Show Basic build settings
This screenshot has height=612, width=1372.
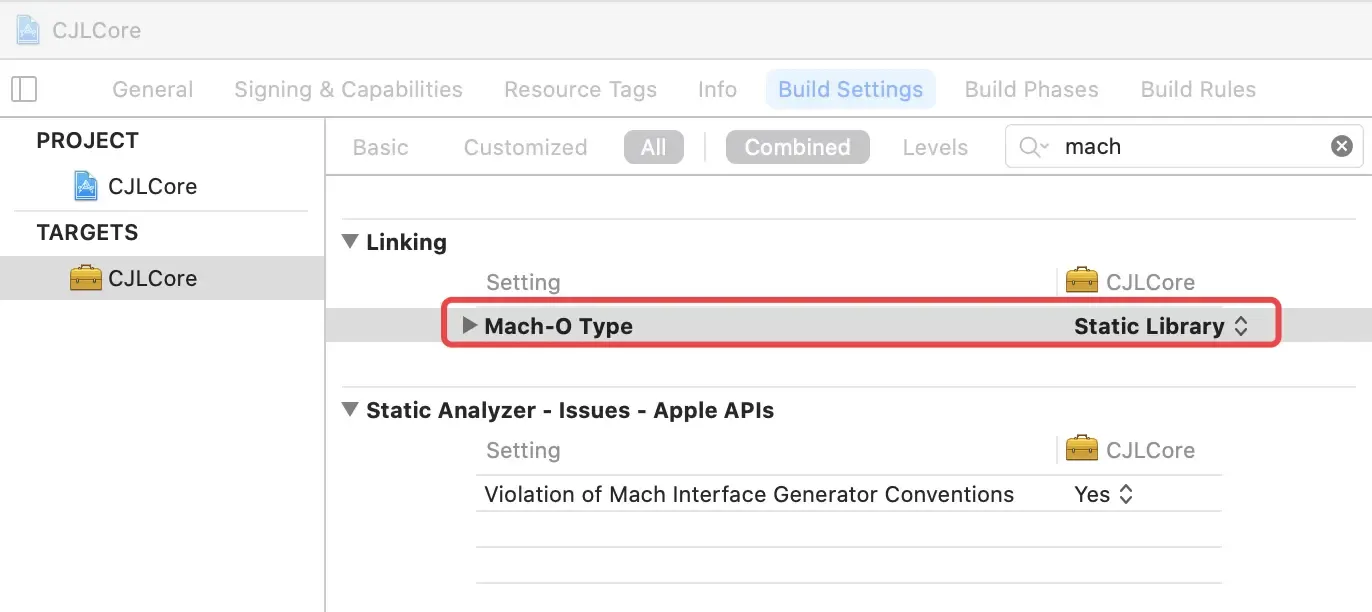pos(380,147)
